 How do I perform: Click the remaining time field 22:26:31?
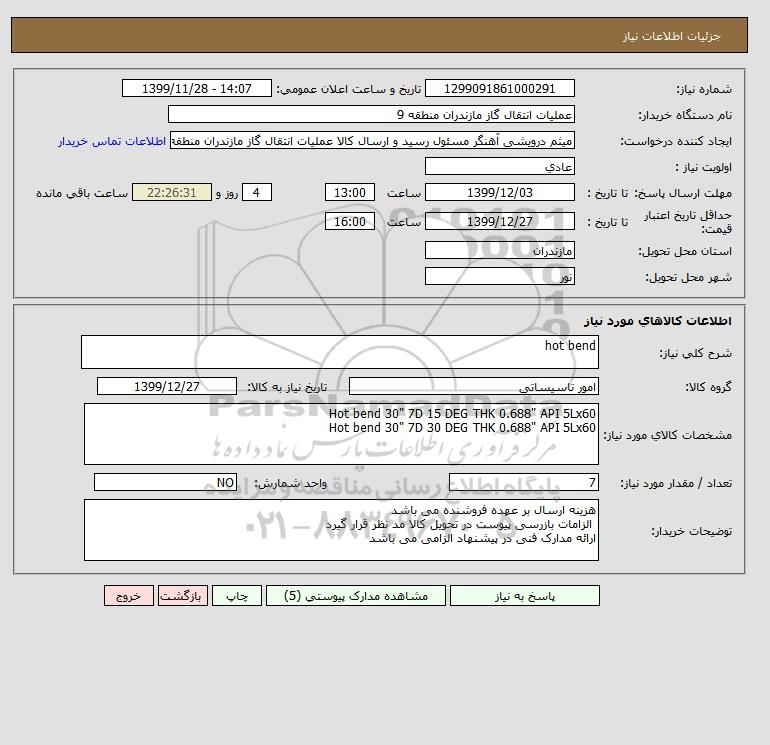[172, 193]
